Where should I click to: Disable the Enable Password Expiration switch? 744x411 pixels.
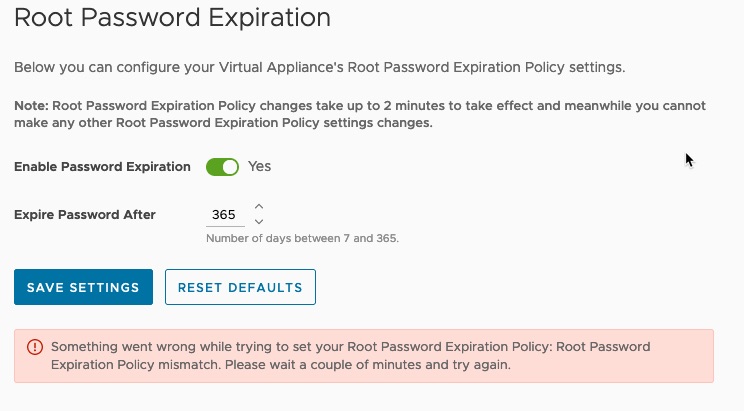click(222, 167)
